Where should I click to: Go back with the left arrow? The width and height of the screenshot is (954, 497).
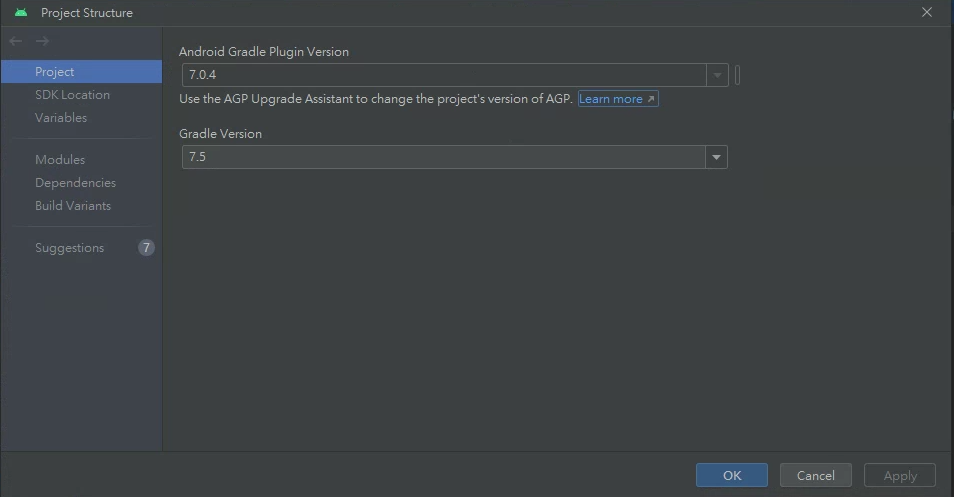(15, 41)
